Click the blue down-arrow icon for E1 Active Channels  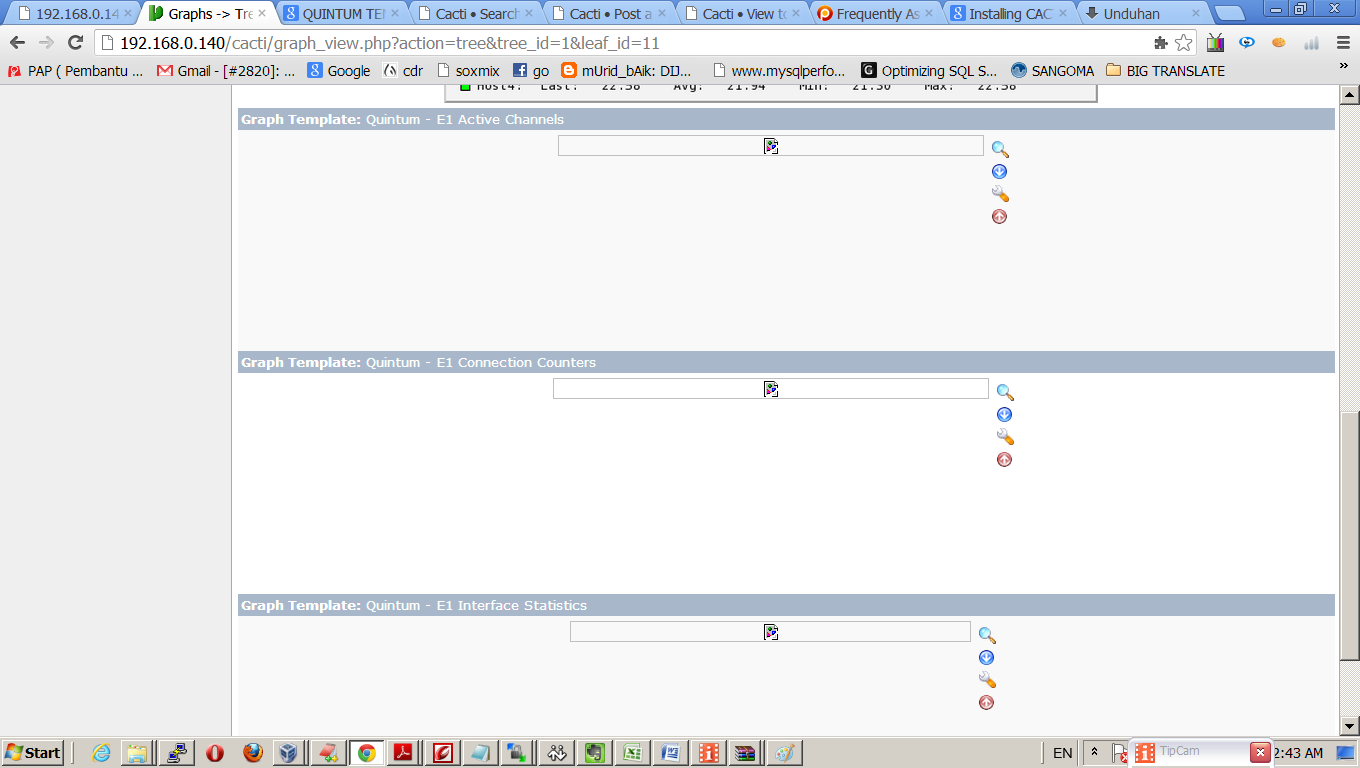(999, 172)
